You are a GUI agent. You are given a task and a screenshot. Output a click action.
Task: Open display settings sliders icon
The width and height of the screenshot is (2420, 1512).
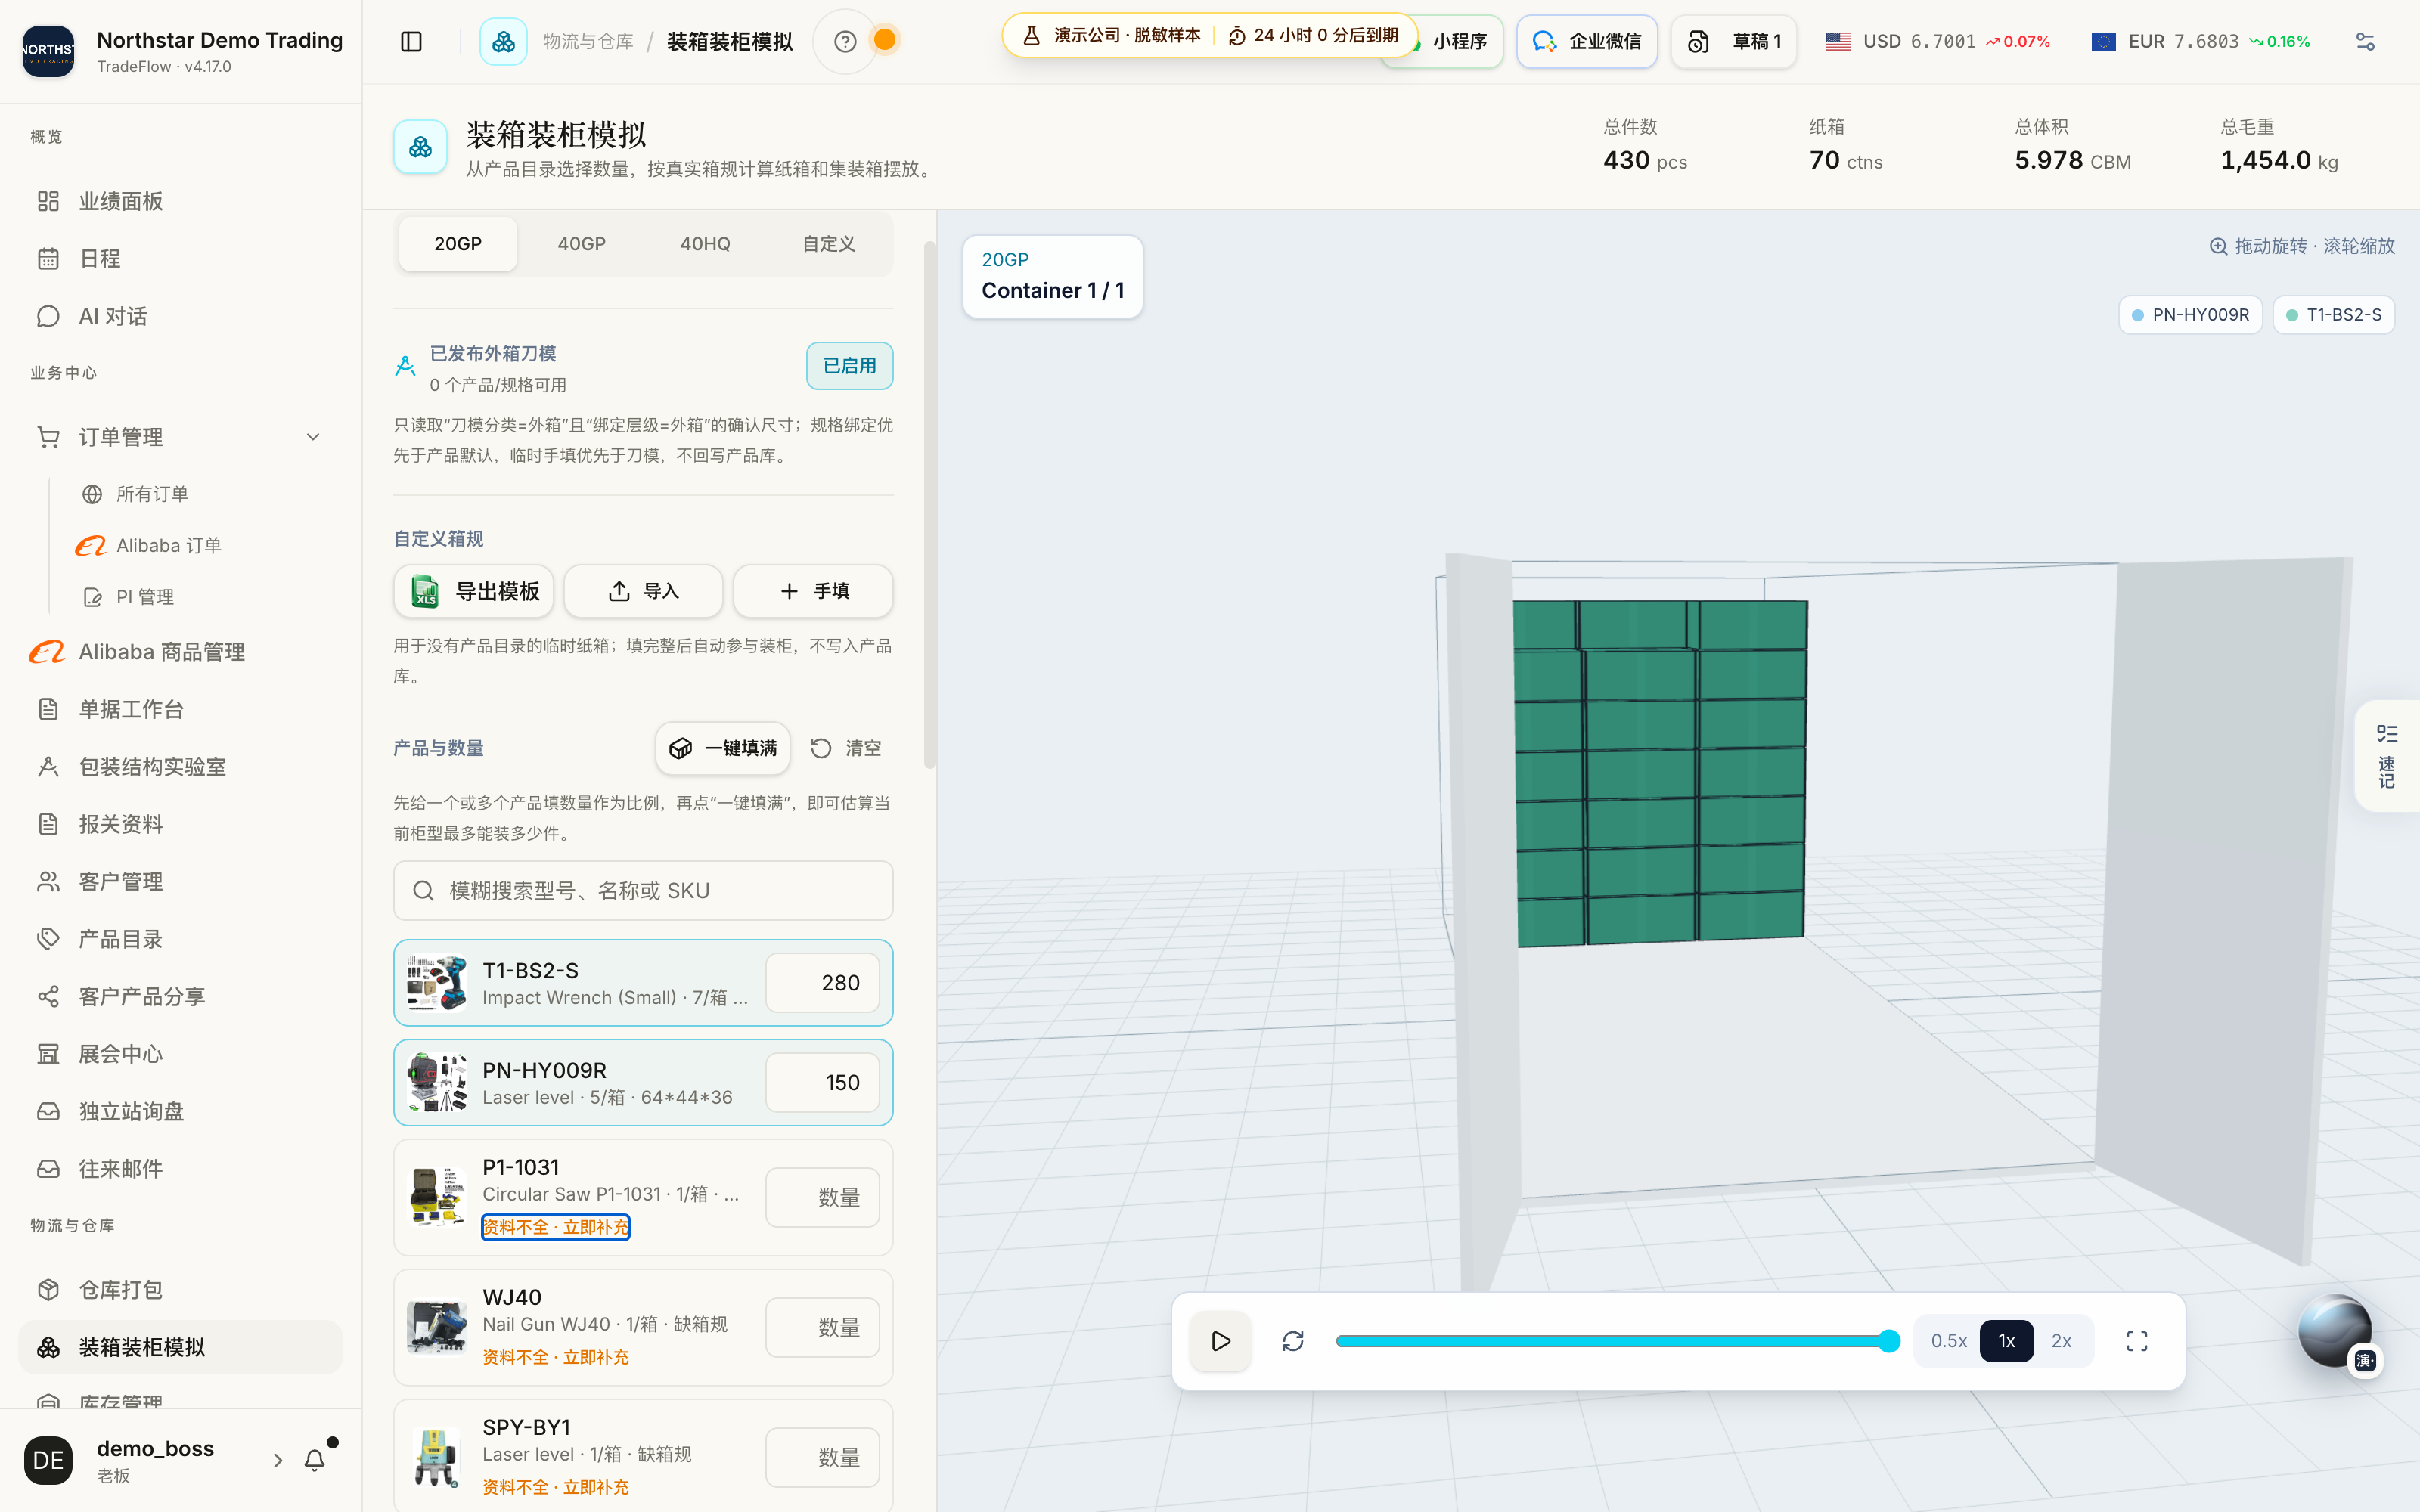(2365, 41)
